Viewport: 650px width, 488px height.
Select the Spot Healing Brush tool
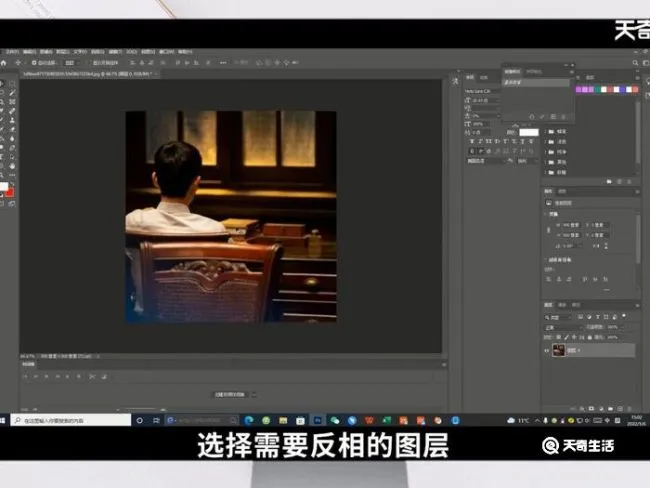coord(12,112)
